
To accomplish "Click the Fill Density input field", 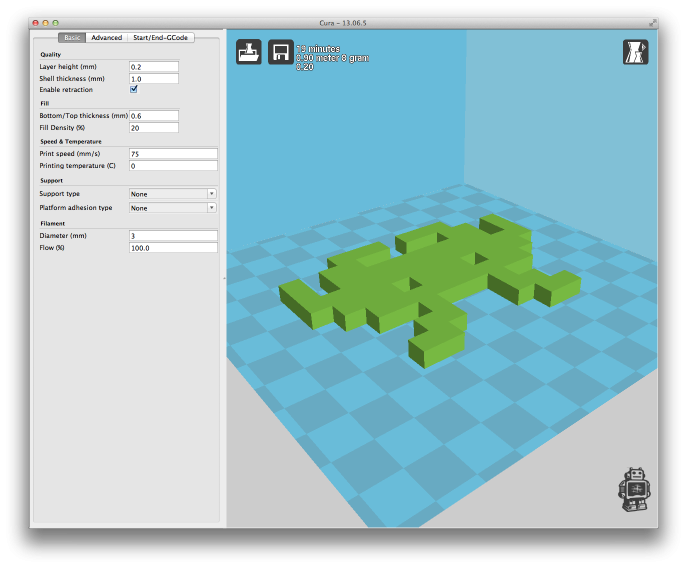I will coord(154,128).
